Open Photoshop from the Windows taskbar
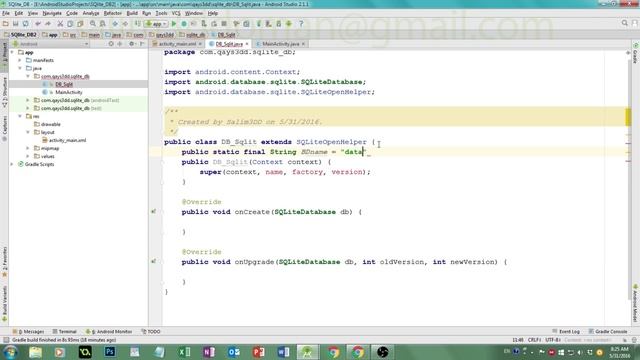The image size is (640, 360). 110,352
